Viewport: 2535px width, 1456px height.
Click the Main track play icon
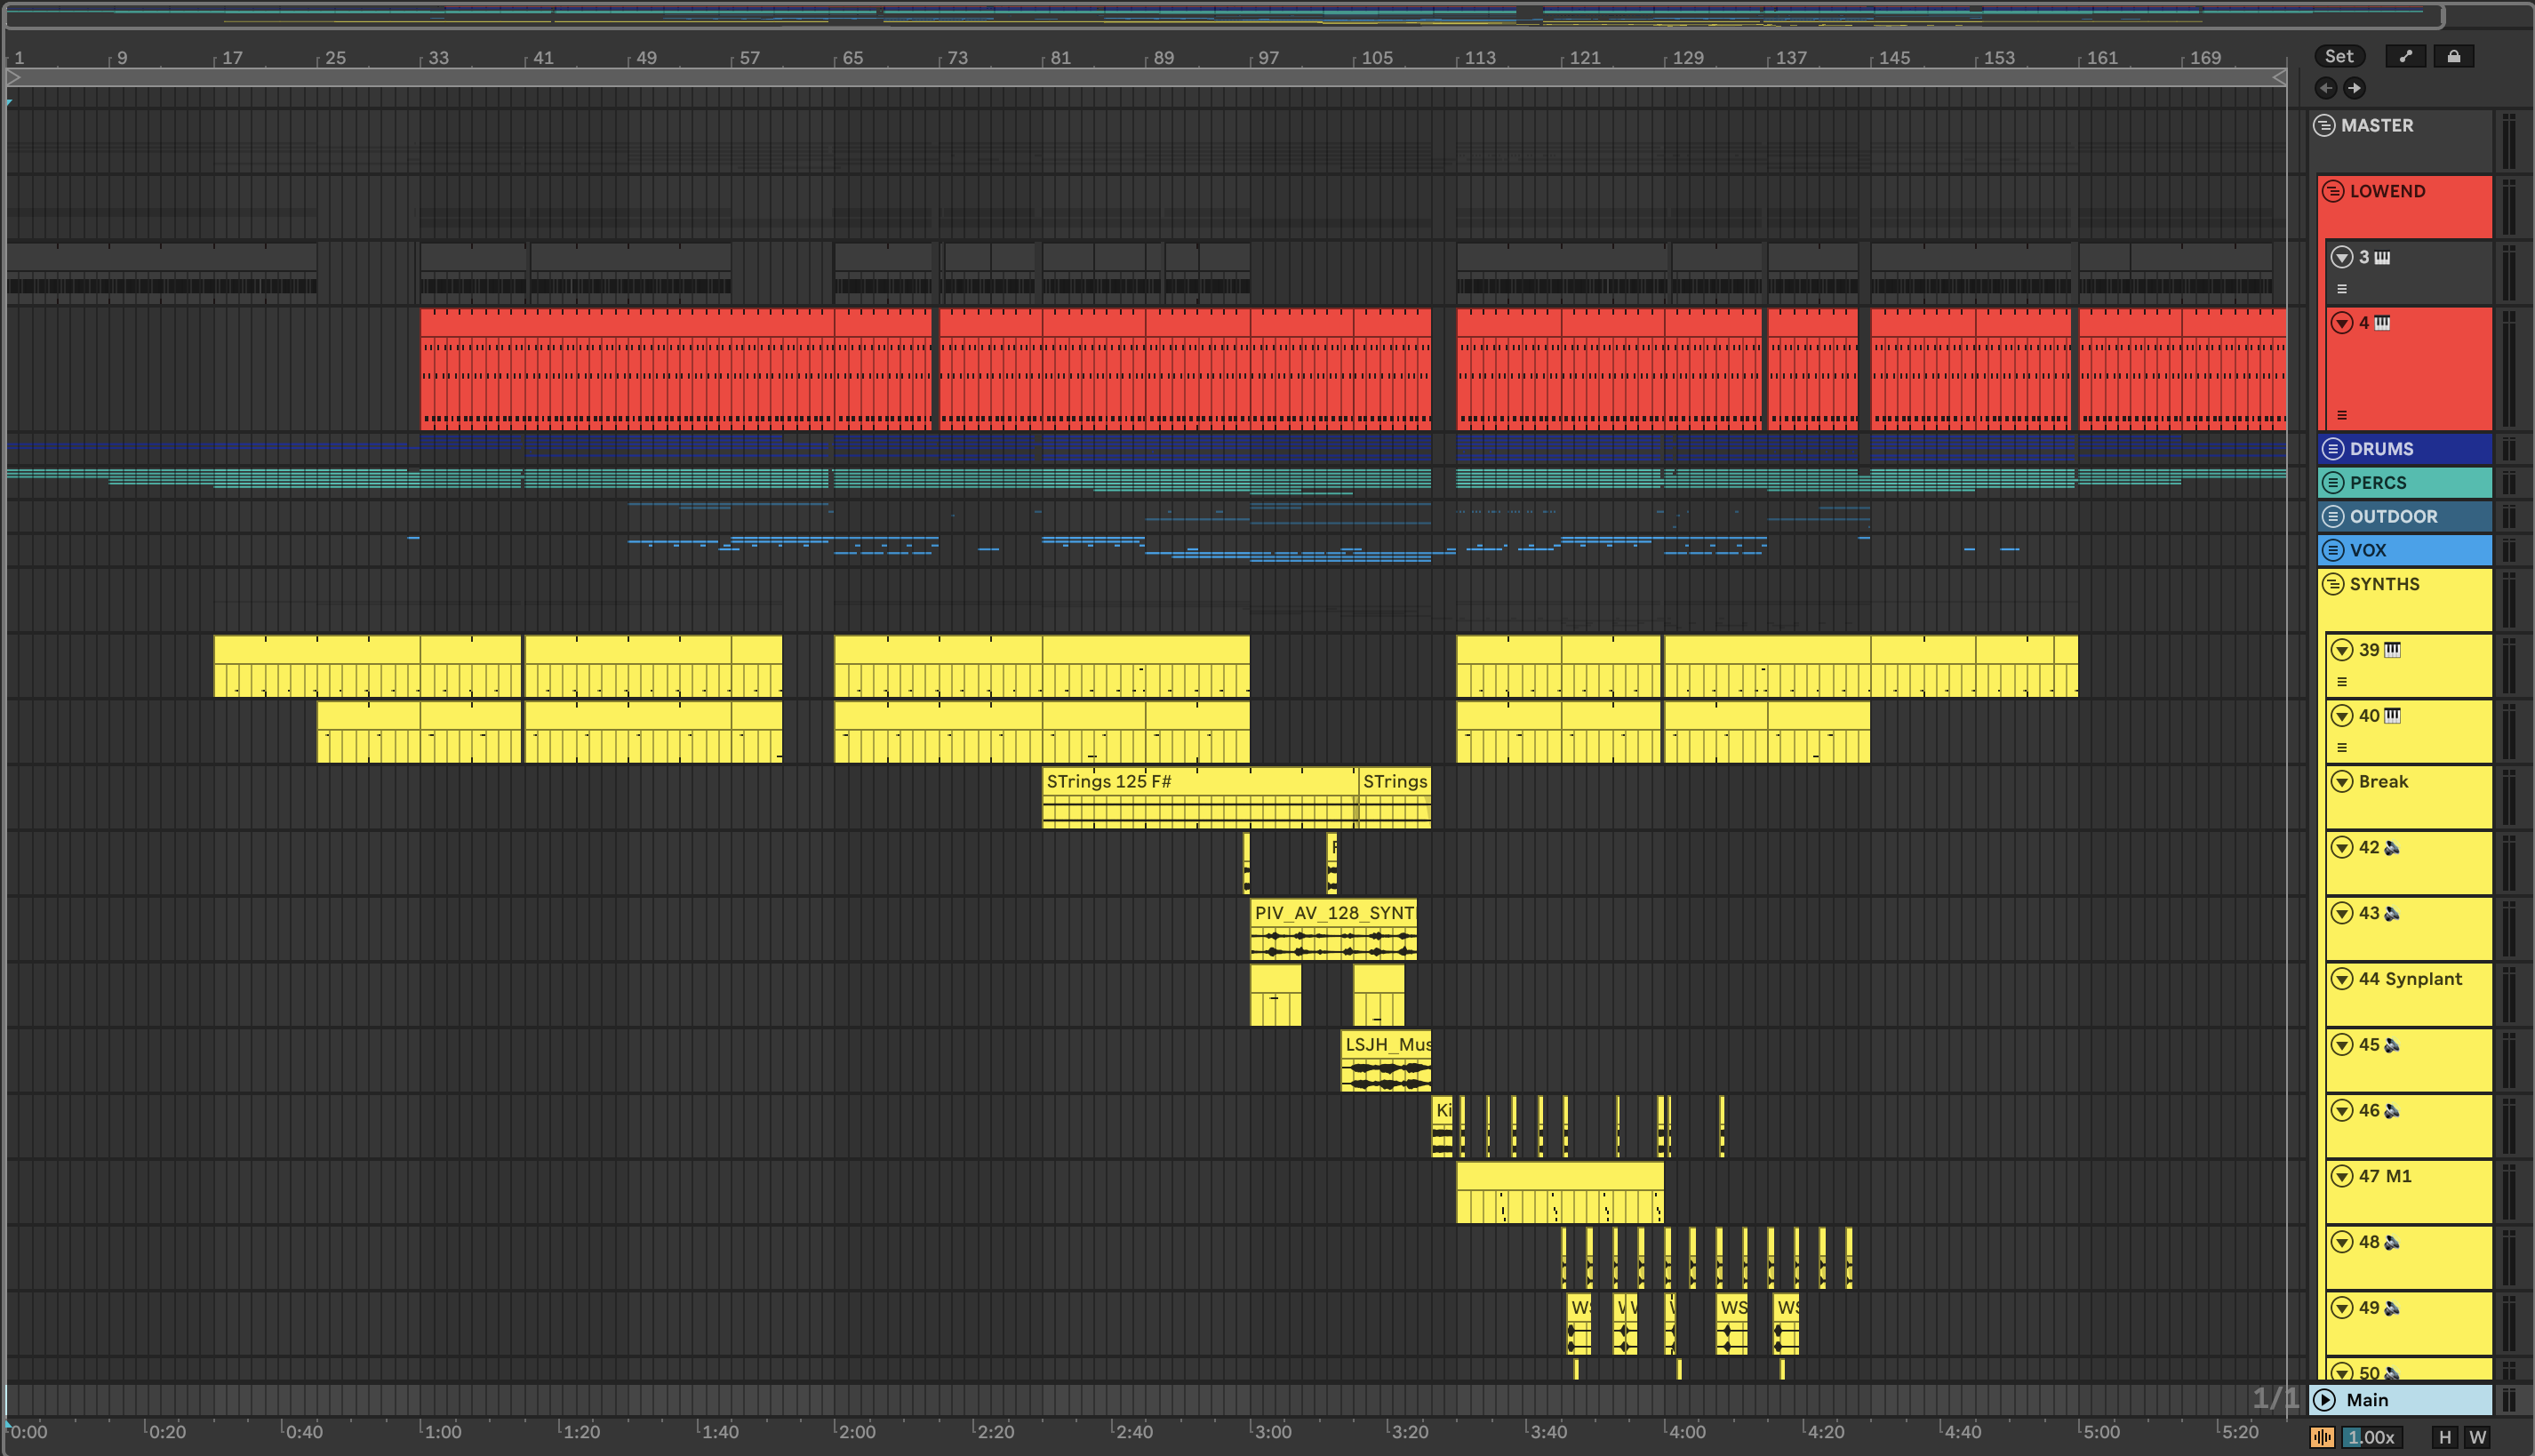(x=2325, y=1400)
